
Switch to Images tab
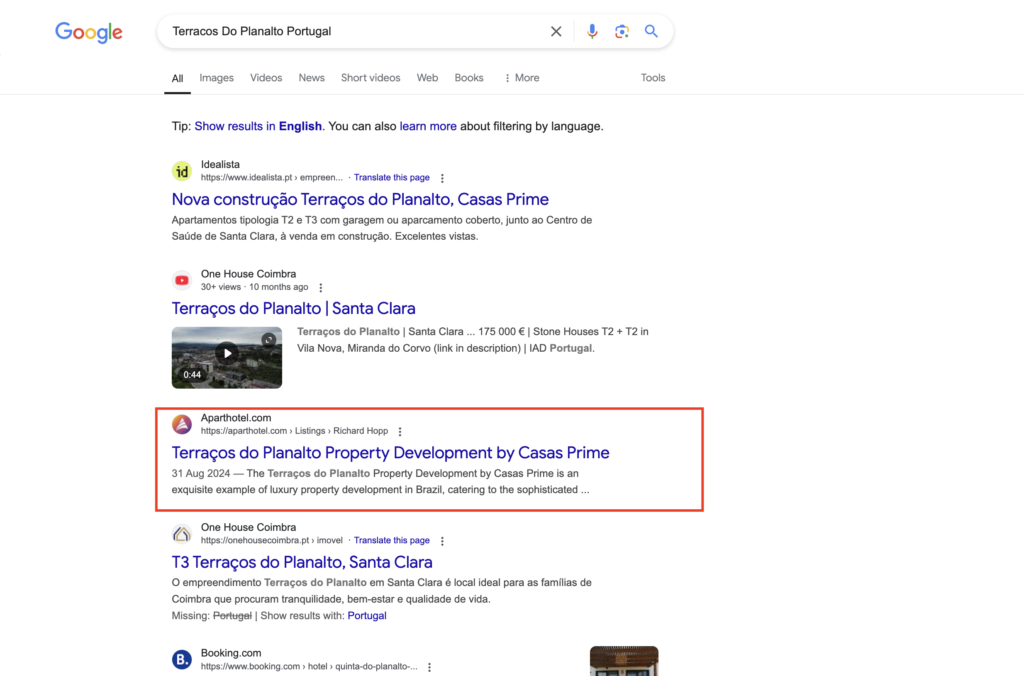point(216,78)
